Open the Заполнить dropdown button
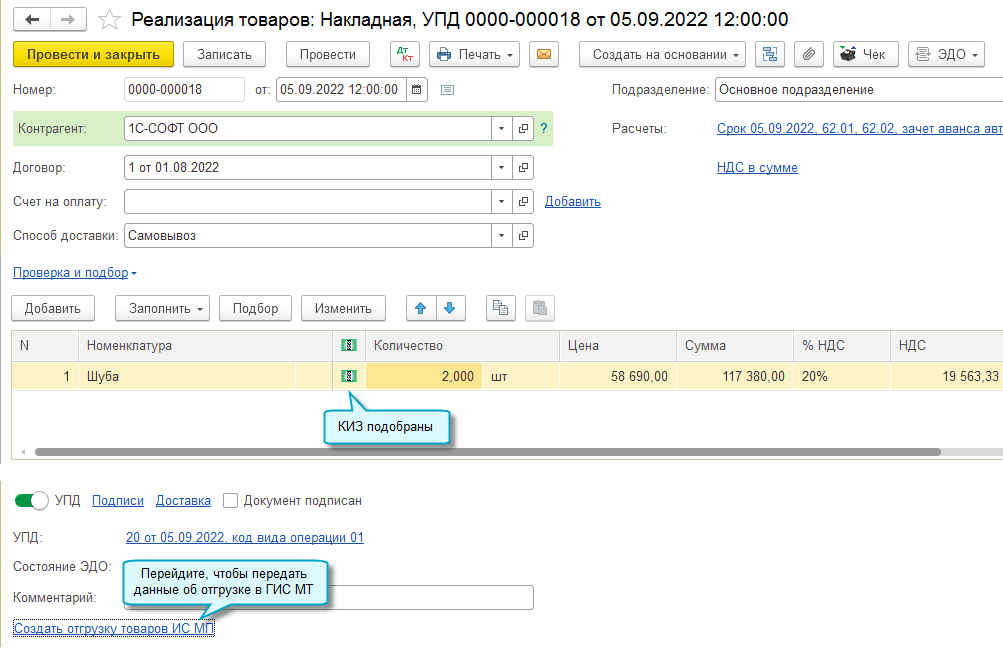Image resolution: width=1003 pixels, height=656 pixels. (162, 308)
